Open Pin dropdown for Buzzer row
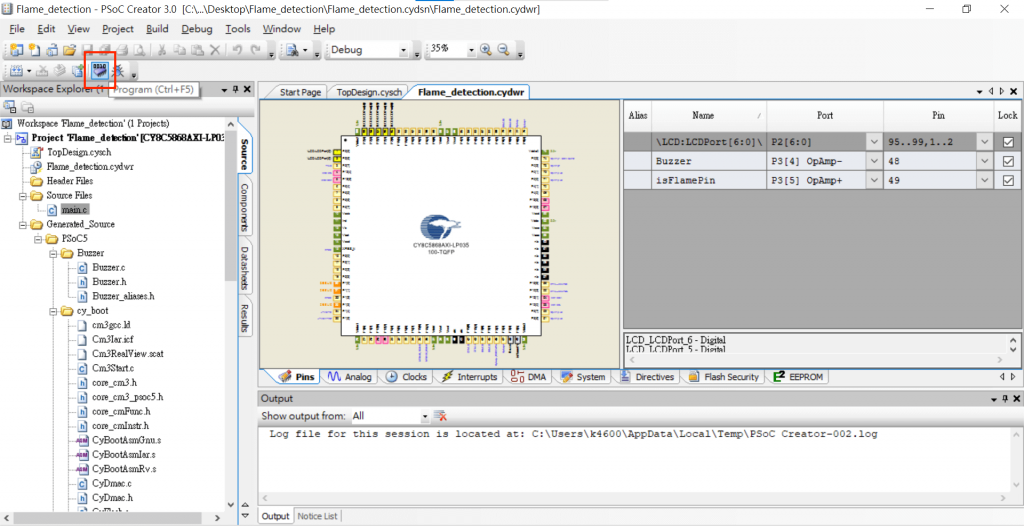Image resolution: width=1024 pixels, height=526 pixels. tap(985, 161)
